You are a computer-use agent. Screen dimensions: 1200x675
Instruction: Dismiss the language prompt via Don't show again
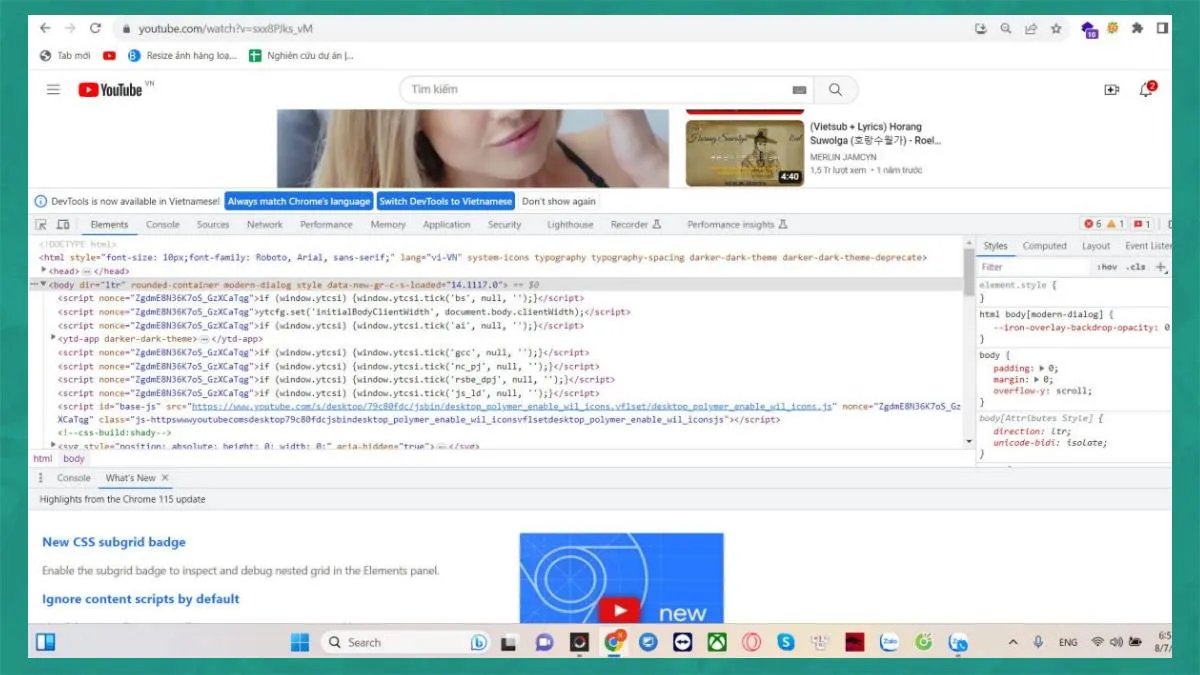tap(558, 200)
